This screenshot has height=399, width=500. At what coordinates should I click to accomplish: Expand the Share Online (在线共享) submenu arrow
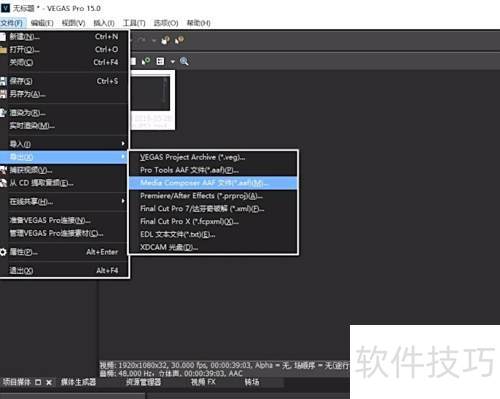[123, 201]
